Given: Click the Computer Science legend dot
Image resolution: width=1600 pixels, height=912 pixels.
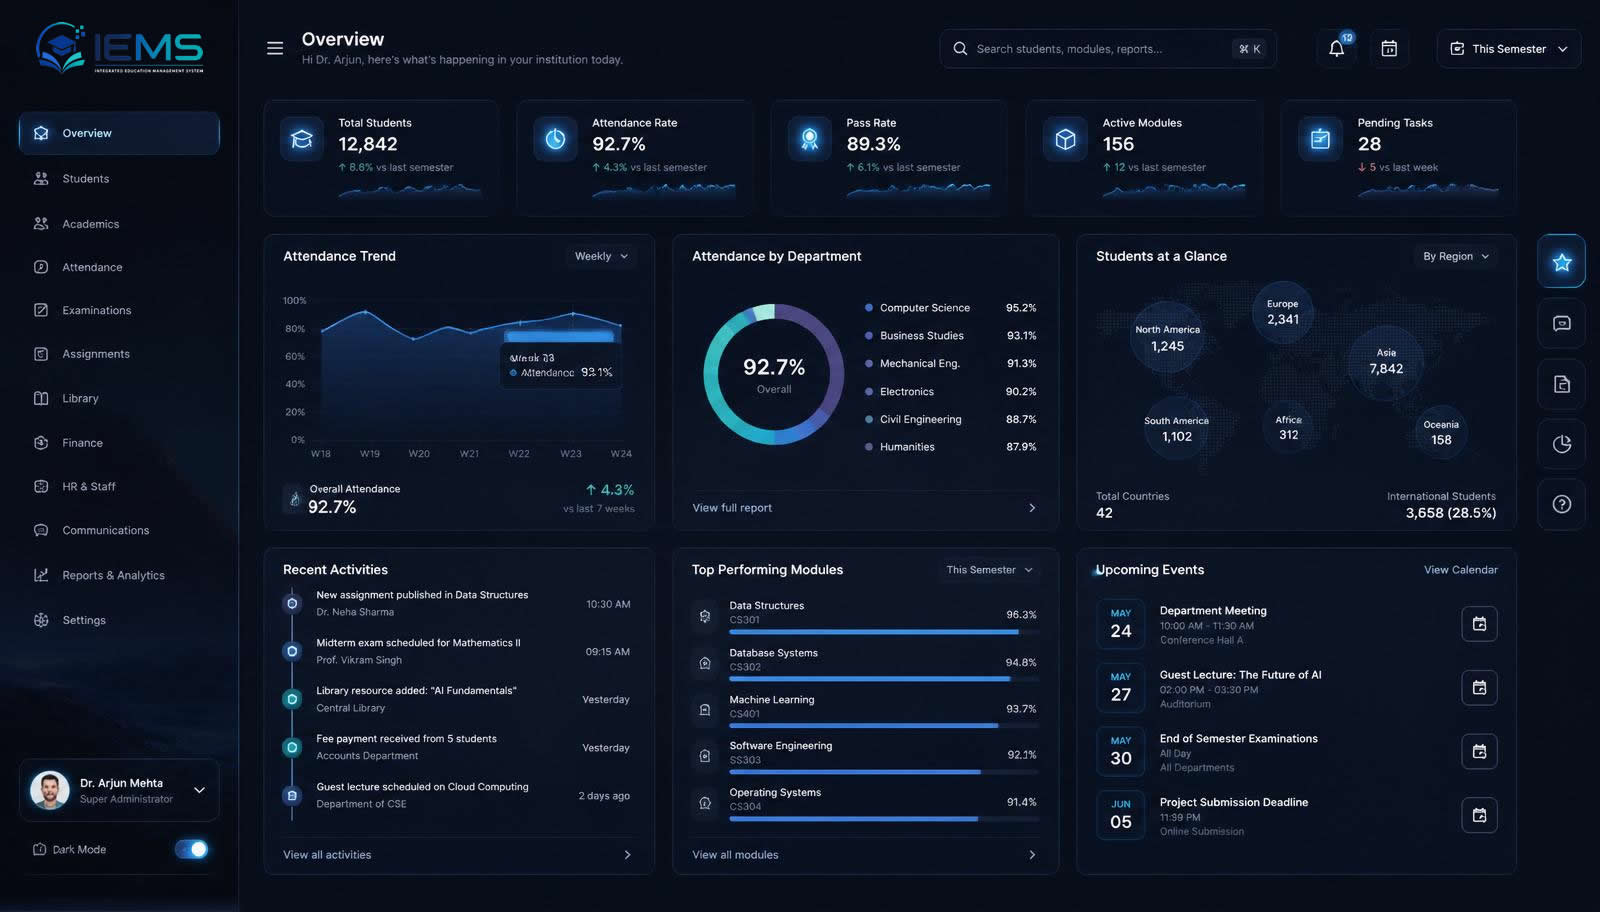Looking at the screenshot, I should coord(869,308).
